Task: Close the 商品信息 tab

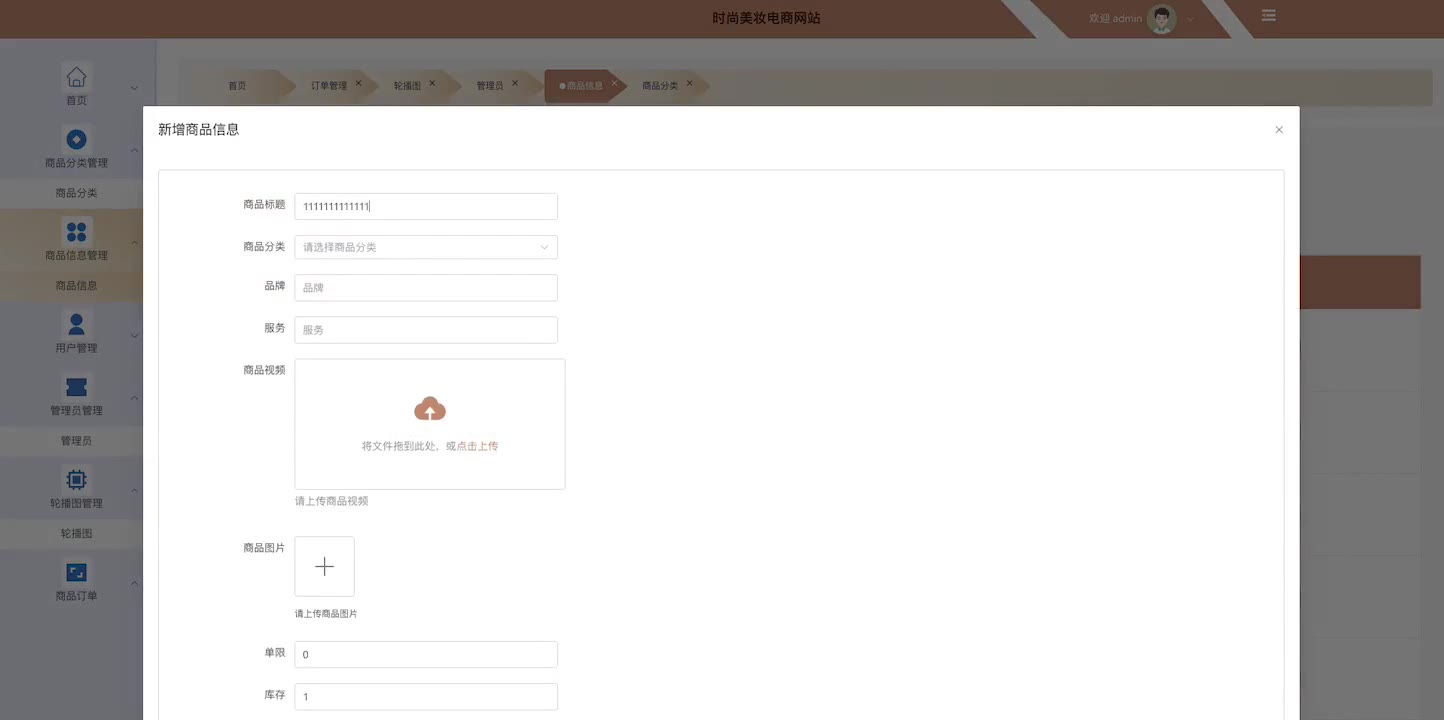Action: pyautogui.click(x=614, y=83)
